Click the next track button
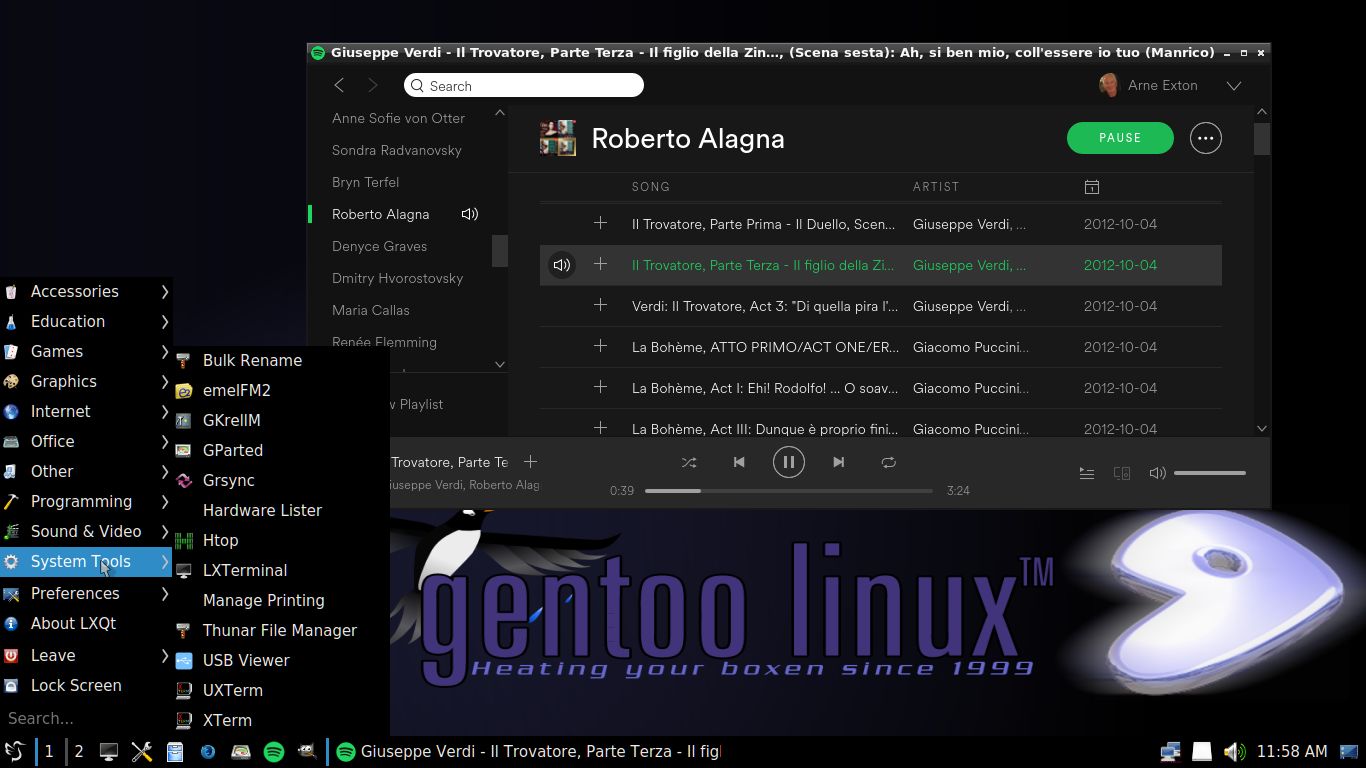1366x768 pixels. [838, 462]
